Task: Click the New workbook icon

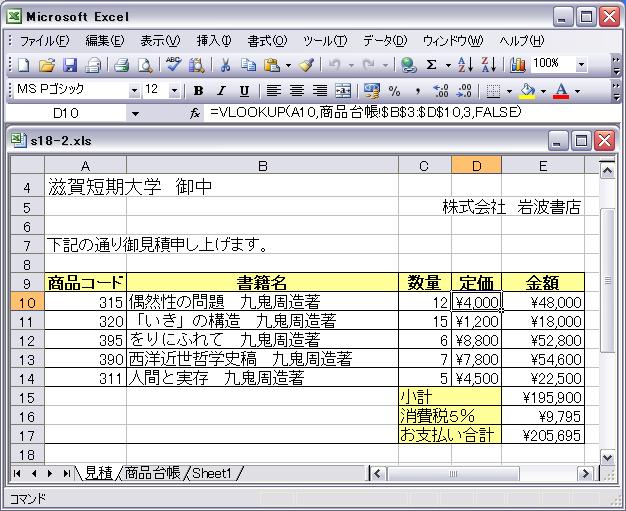Action: click(23, 65)
